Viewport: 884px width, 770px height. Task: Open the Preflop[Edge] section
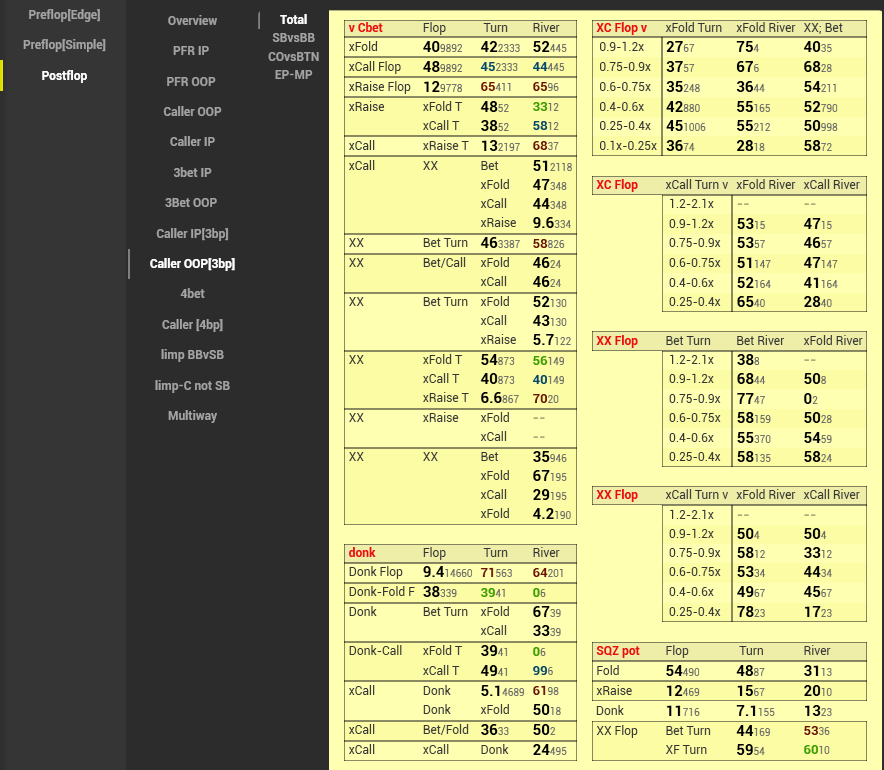65,14
